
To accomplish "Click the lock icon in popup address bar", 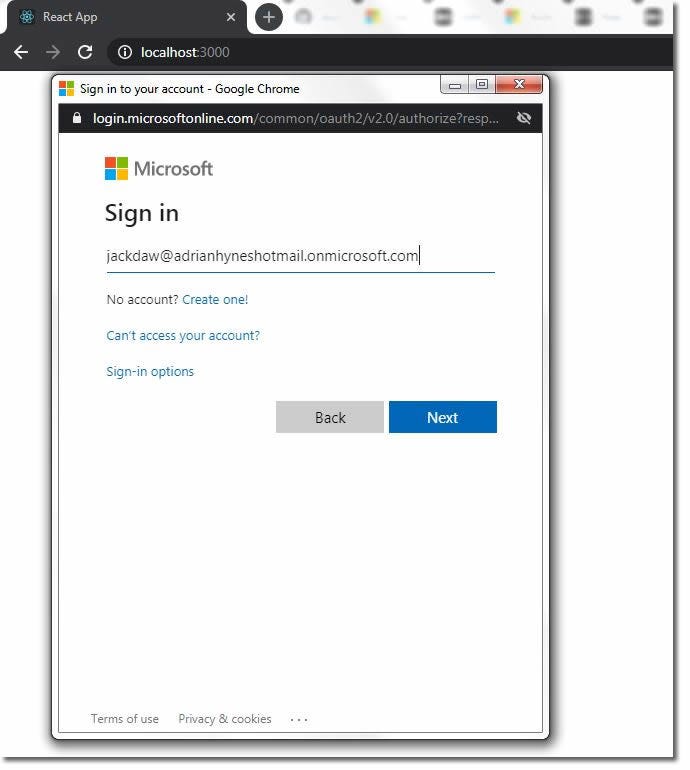I will [77, 118].
